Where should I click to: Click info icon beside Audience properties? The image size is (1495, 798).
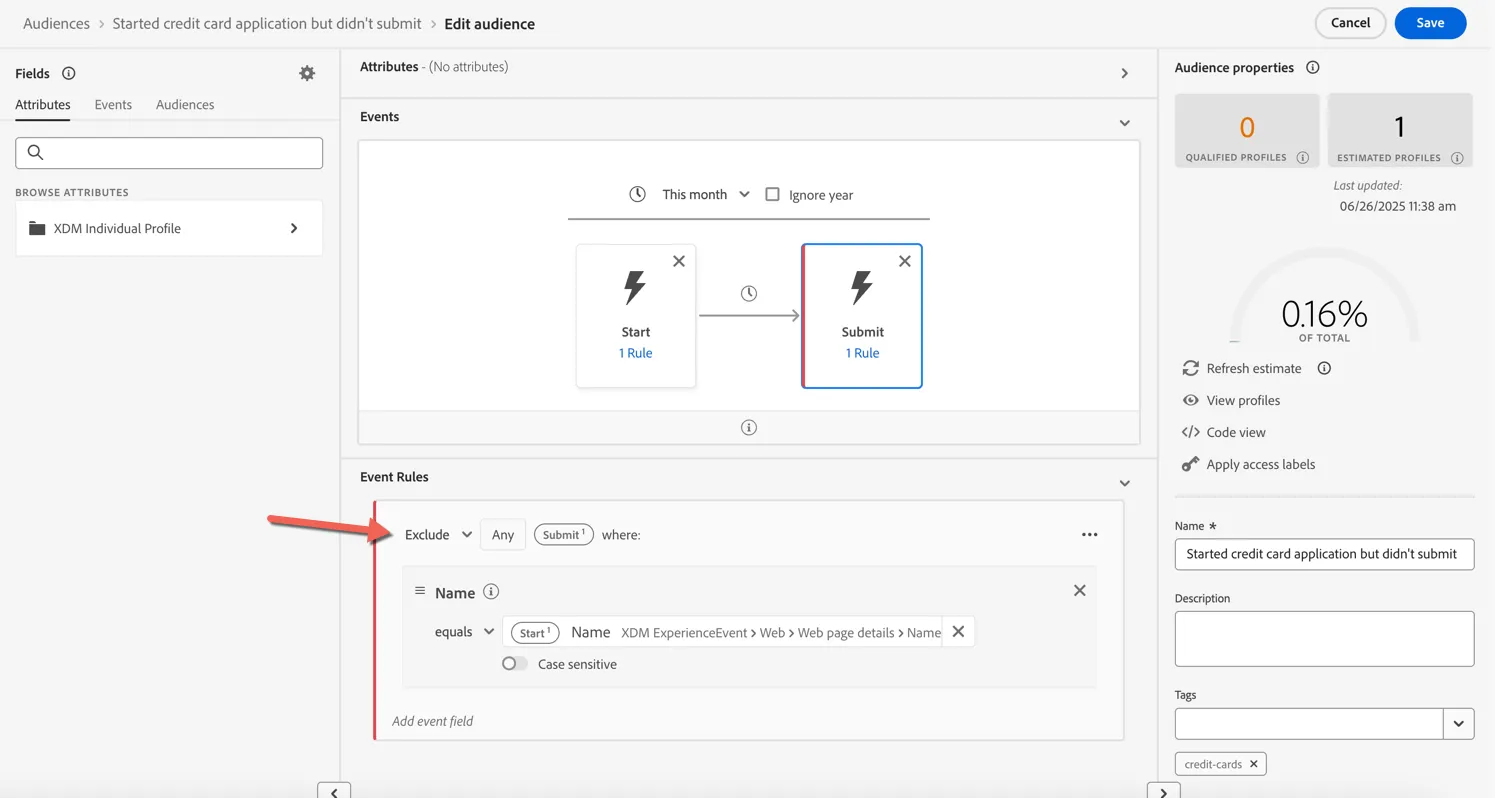click(1313, 67)
